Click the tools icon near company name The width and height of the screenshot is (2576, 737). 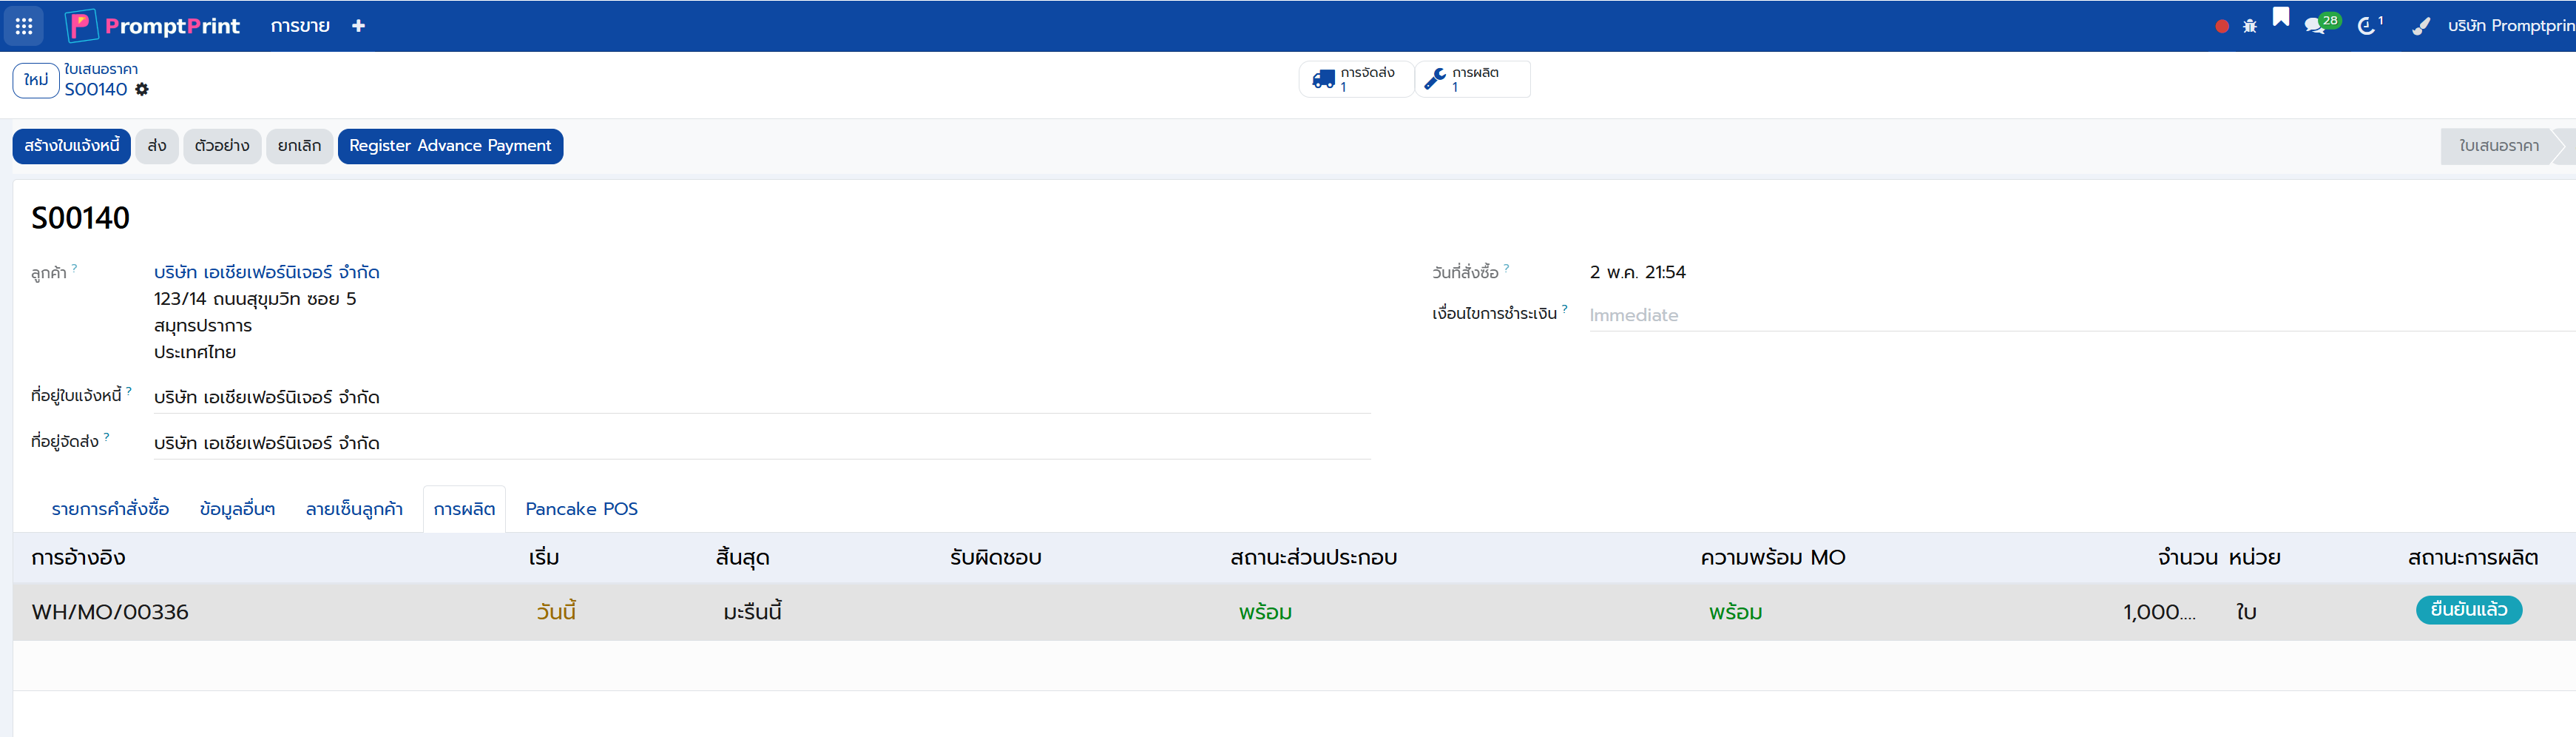2421,26
